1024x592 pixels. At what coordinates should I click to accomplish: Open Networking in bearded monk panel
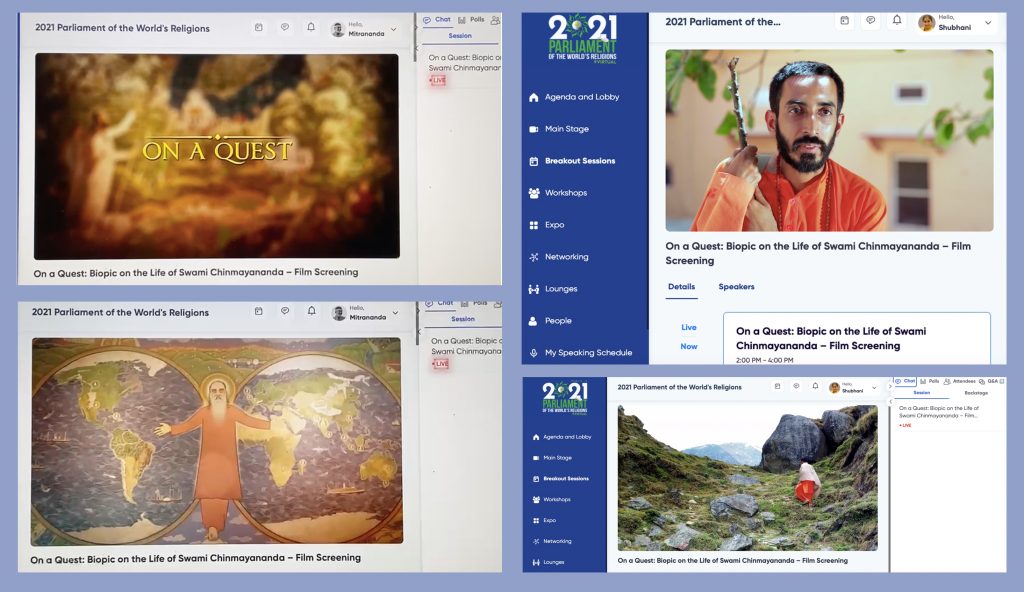click(x=559, y=257)
